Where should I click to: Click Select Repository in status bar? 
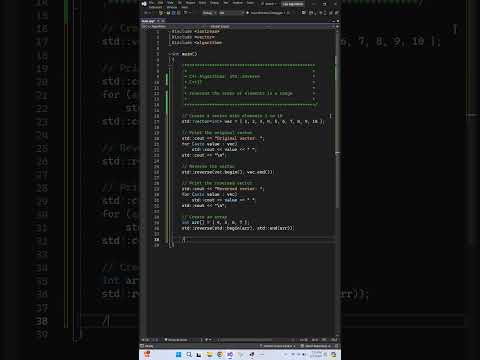316,346
